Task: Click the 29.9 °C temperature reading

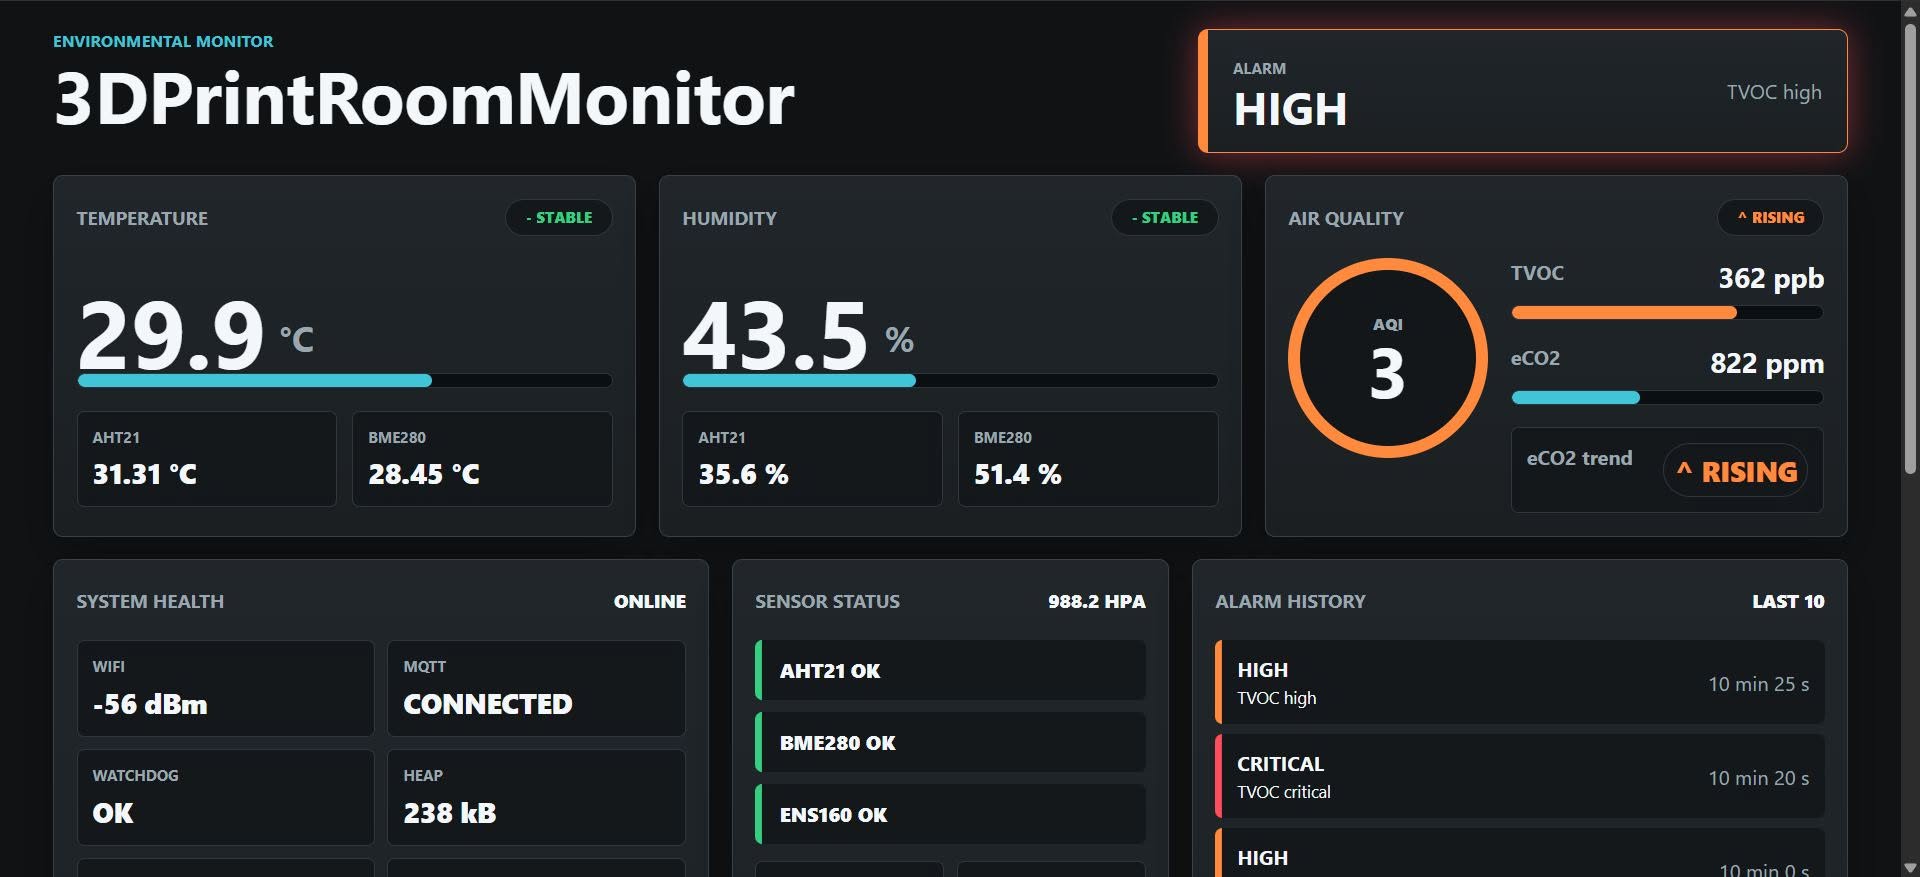Action: click(x=196, y=334)
